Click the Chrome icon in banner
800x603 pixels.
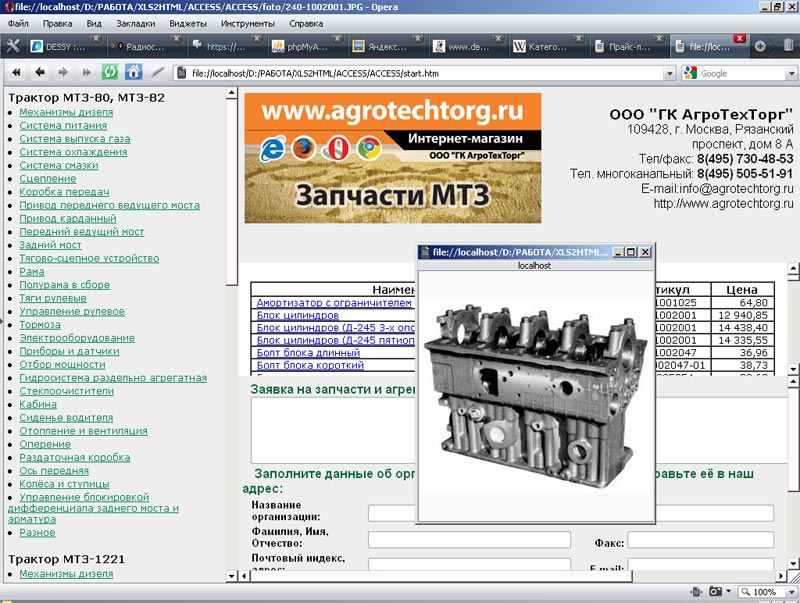pyautogui.click(x=369, y=149)
